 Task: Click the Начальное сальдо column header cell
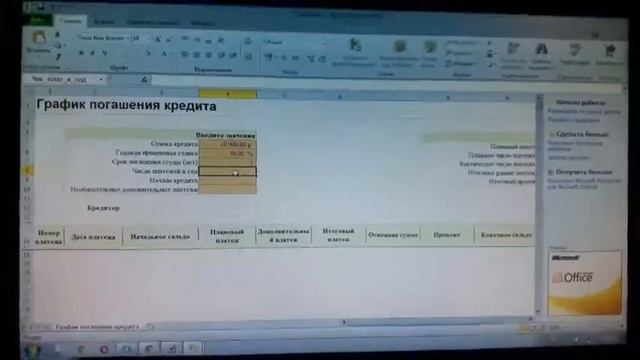coord(160,236)
